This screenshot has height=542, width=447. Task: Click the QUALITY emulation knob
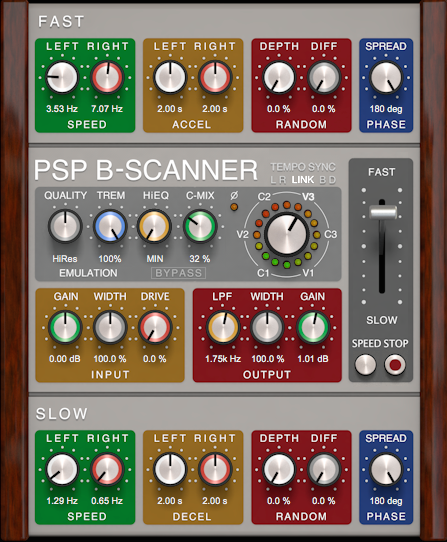tap(65, 227)
